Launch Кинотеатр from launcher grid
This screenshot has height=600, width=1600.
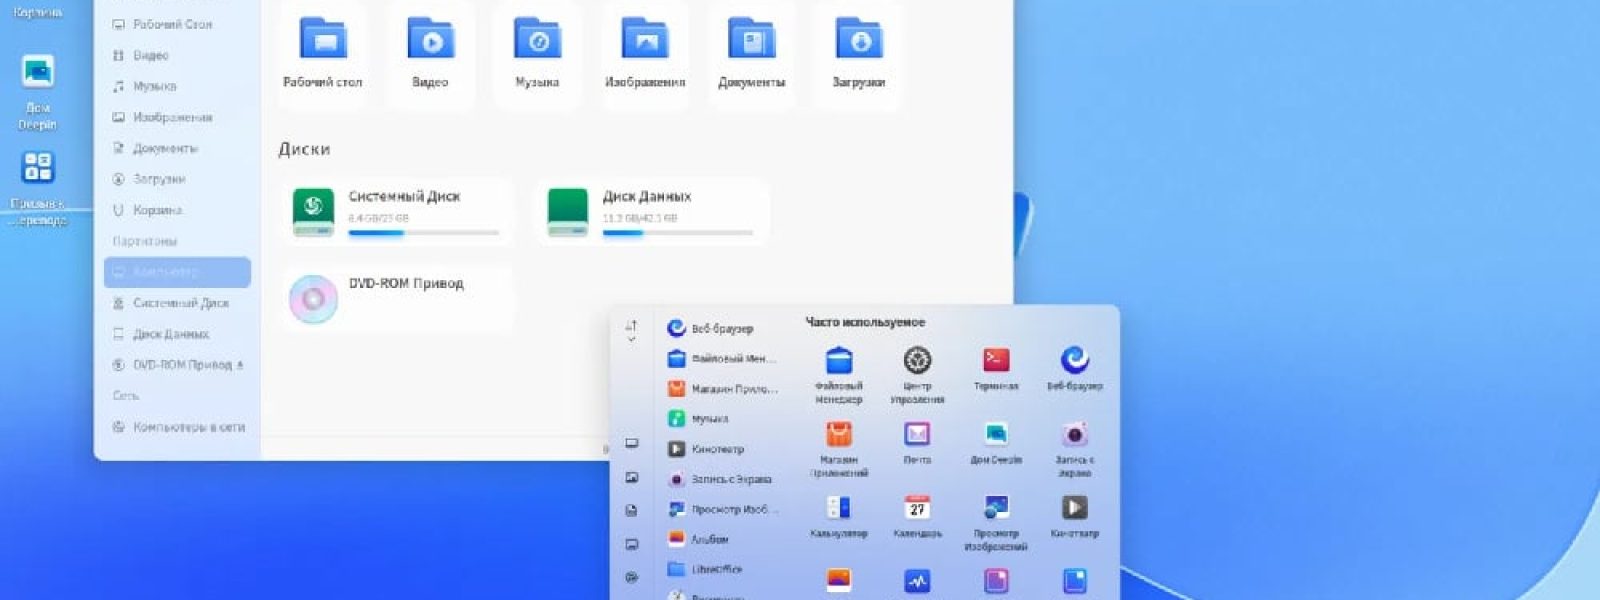point(1075,516)
